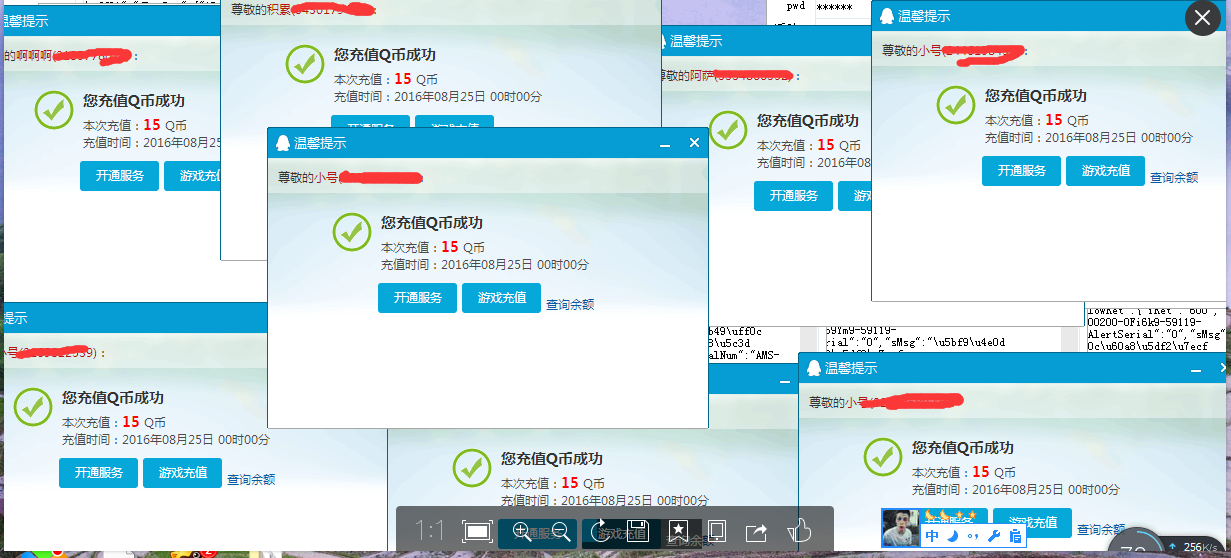The image size is (1231, 558).
Task: Toggle the moon half-width mode on the IME bar
Action: point(953,536)
